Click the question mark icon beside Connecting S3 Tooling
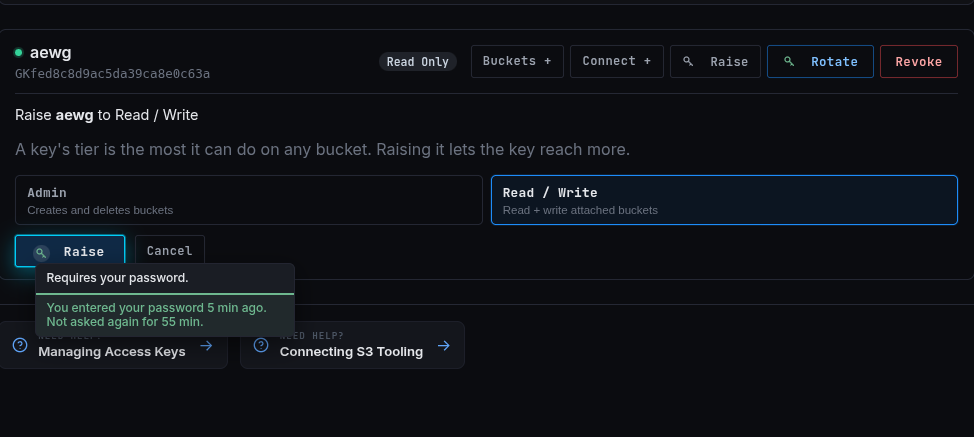 (261, 345)
